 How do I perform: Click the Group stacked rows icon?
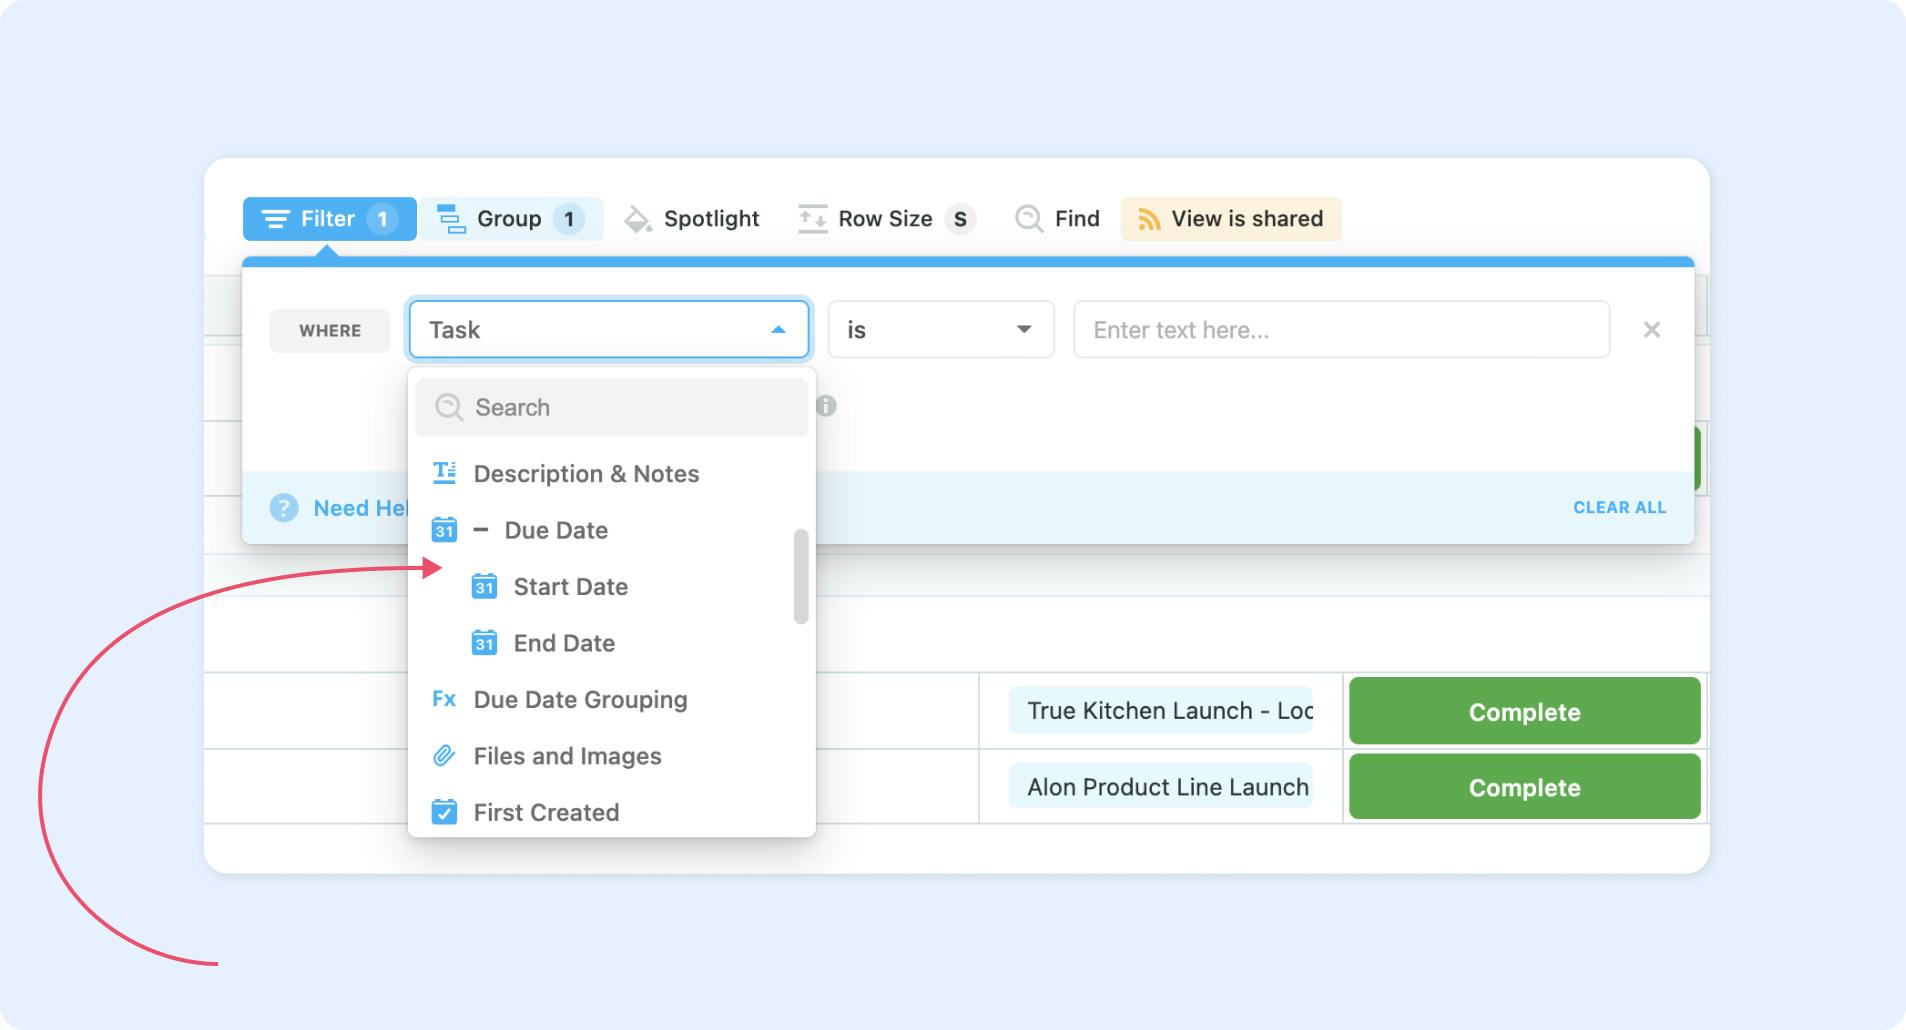point(451,219)
